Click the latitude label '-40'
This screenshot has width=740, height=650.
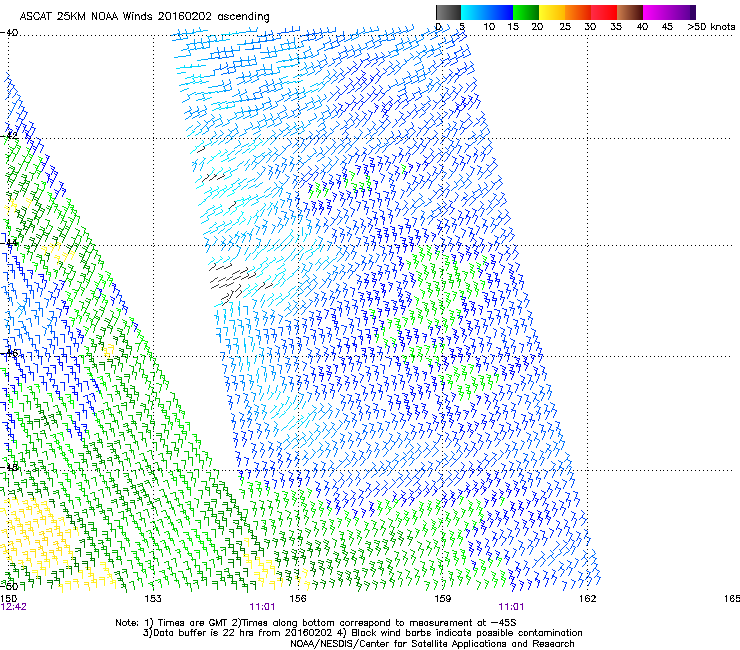[9, 33]
